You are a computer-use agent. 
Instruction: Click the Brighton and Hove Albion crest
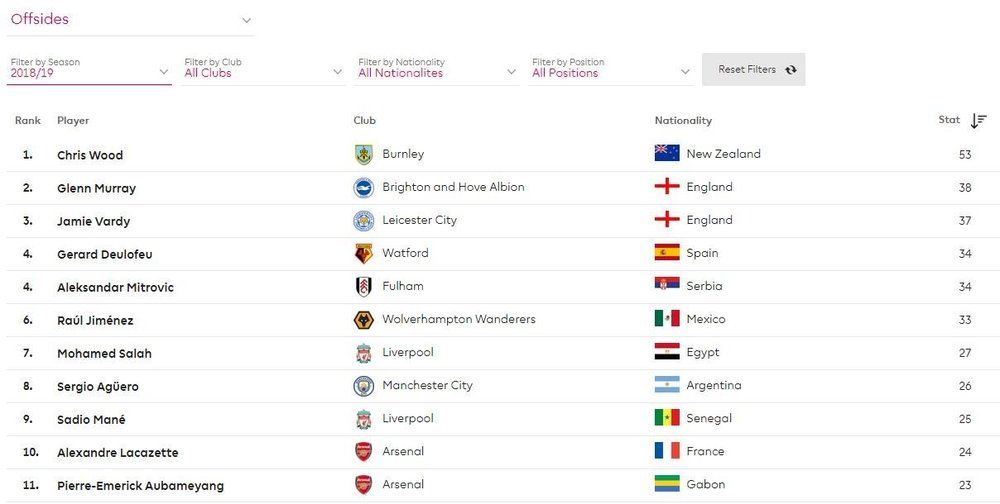(364, 187)
